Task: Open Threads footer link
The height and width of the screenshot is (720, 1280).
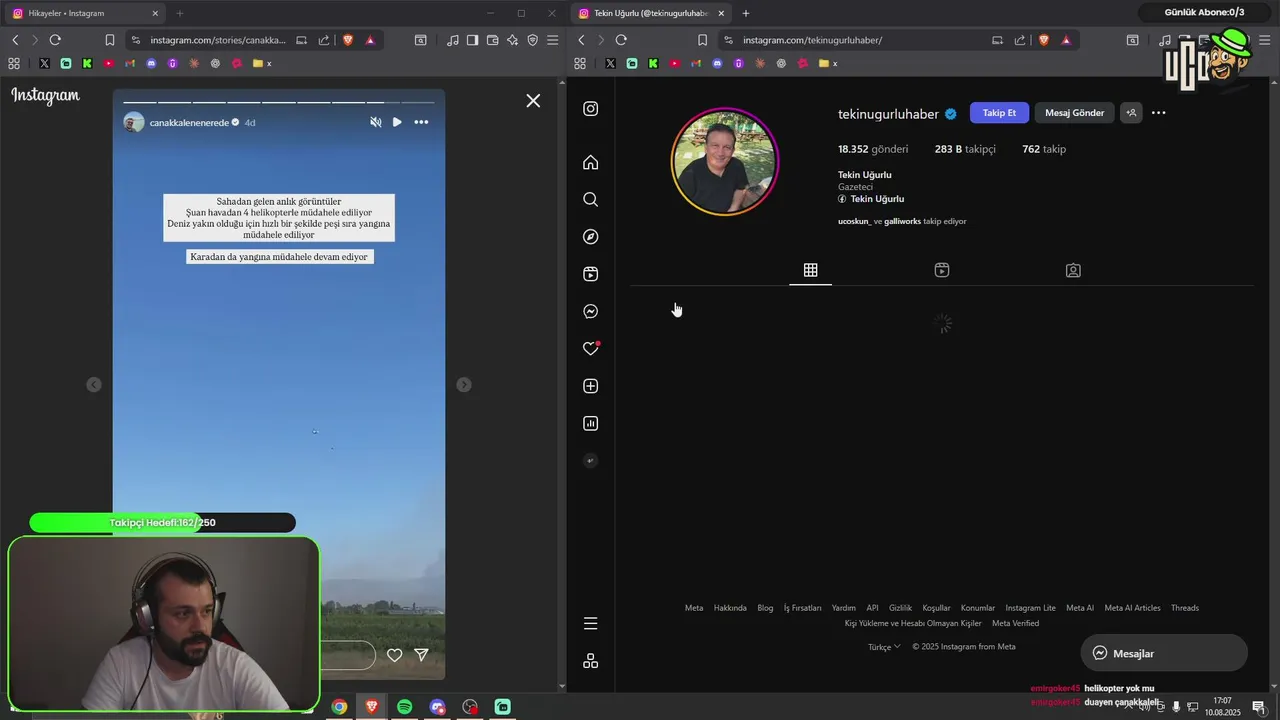Action: click(1185, 608)
